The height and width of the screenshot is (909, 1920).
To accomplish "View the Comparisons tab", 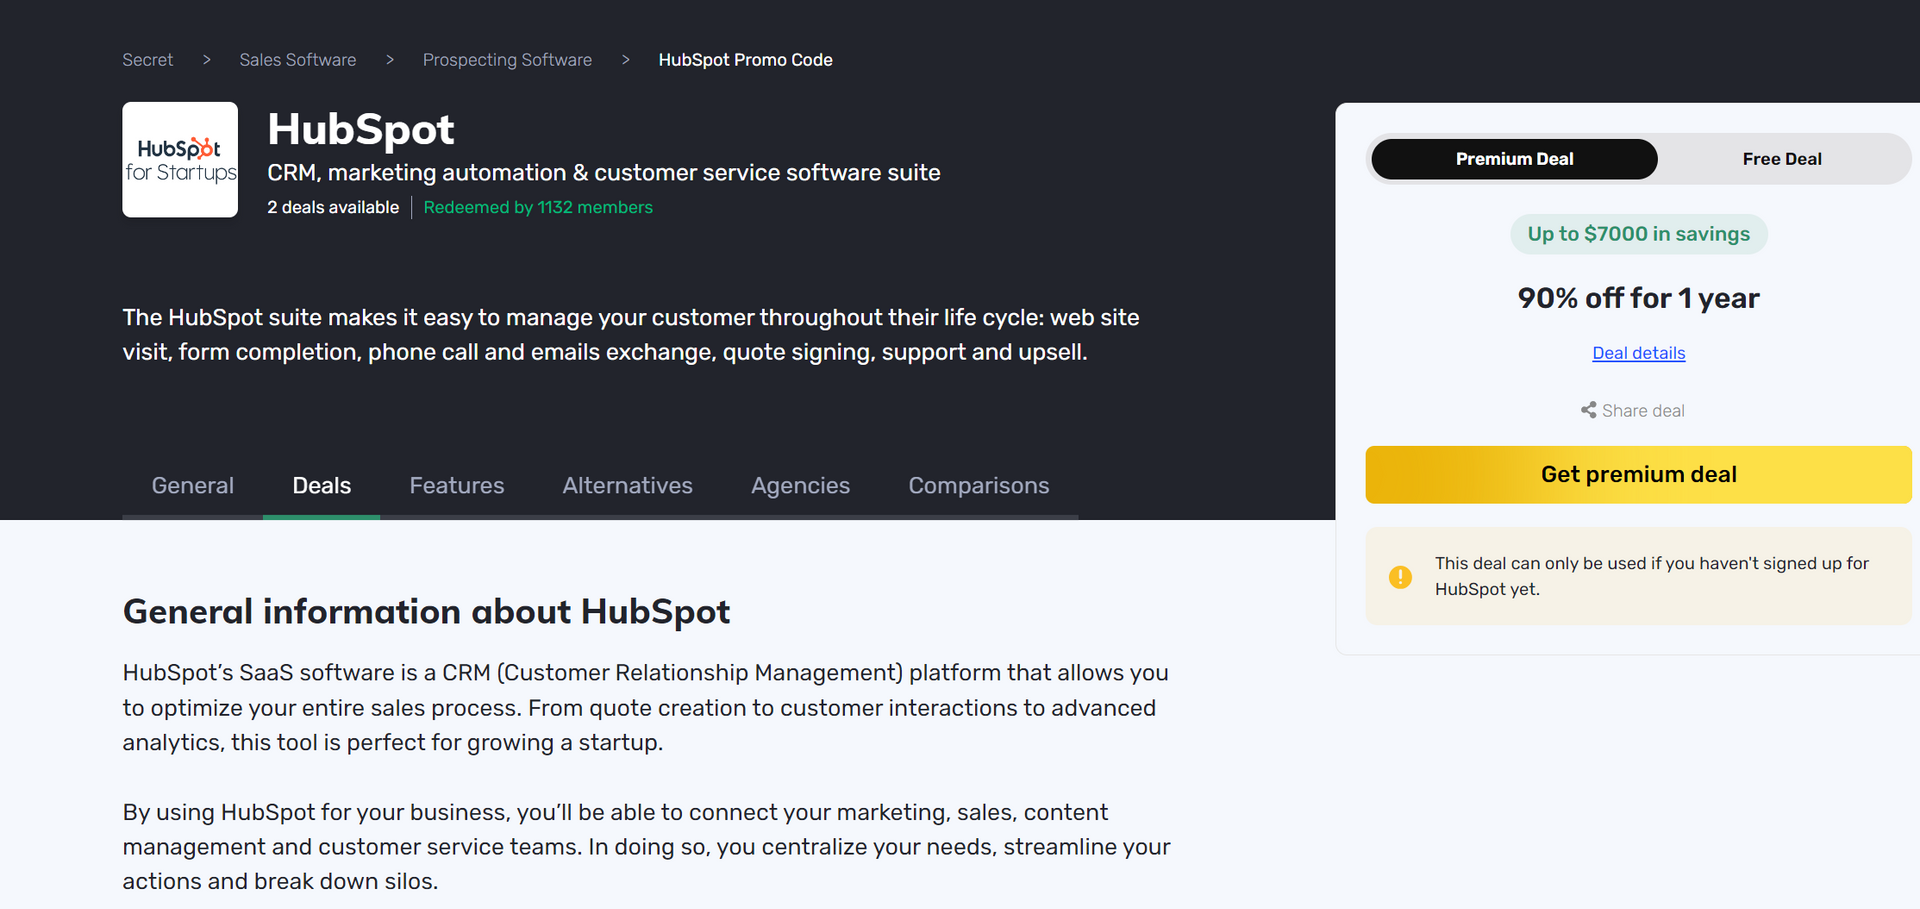I will 979,486.
